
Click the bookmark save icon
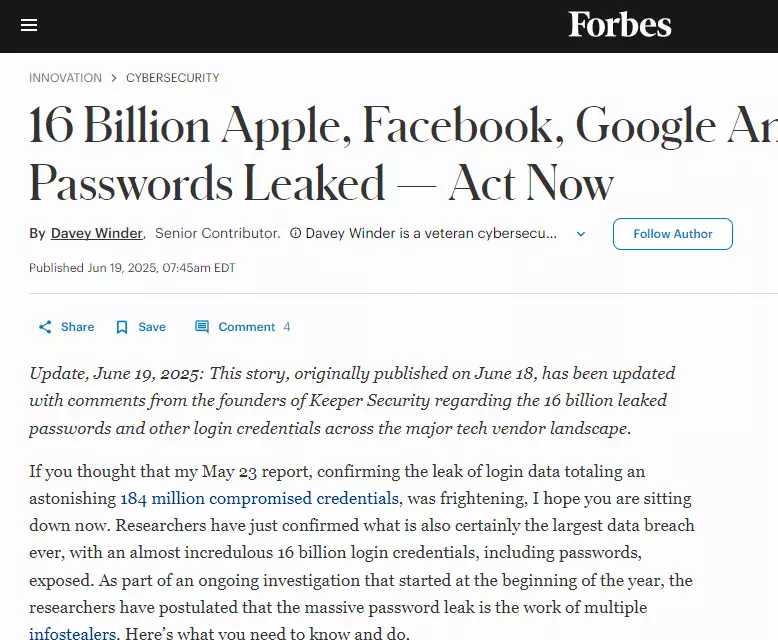pyautogui.click(x=122, y=327)
